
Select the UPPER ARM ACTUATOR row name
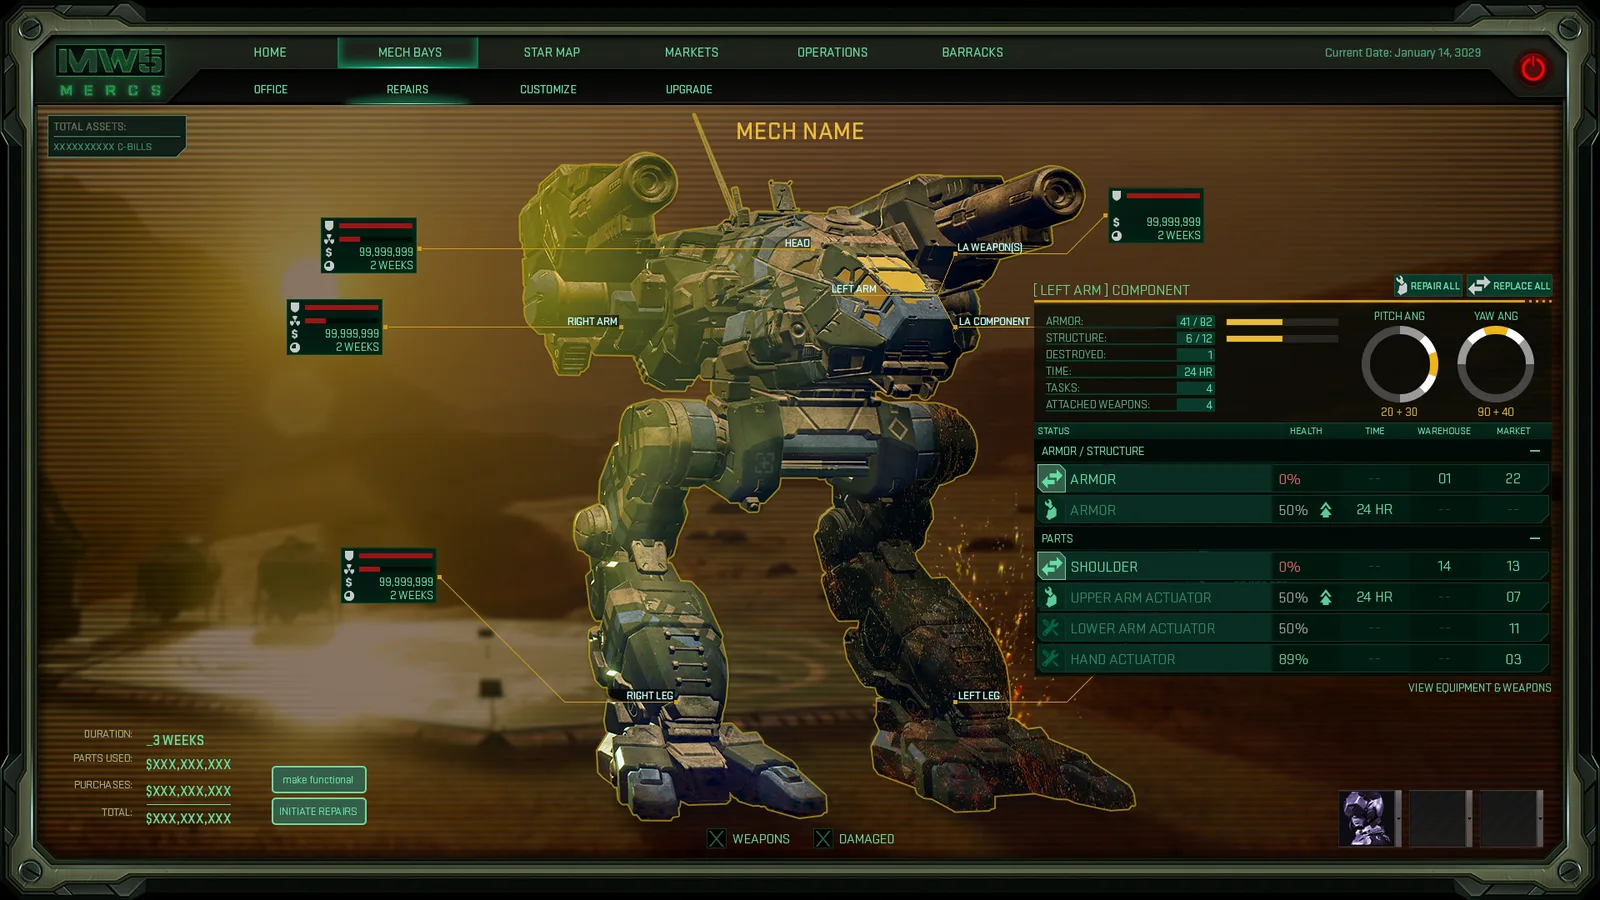(x=1140, y=598)
